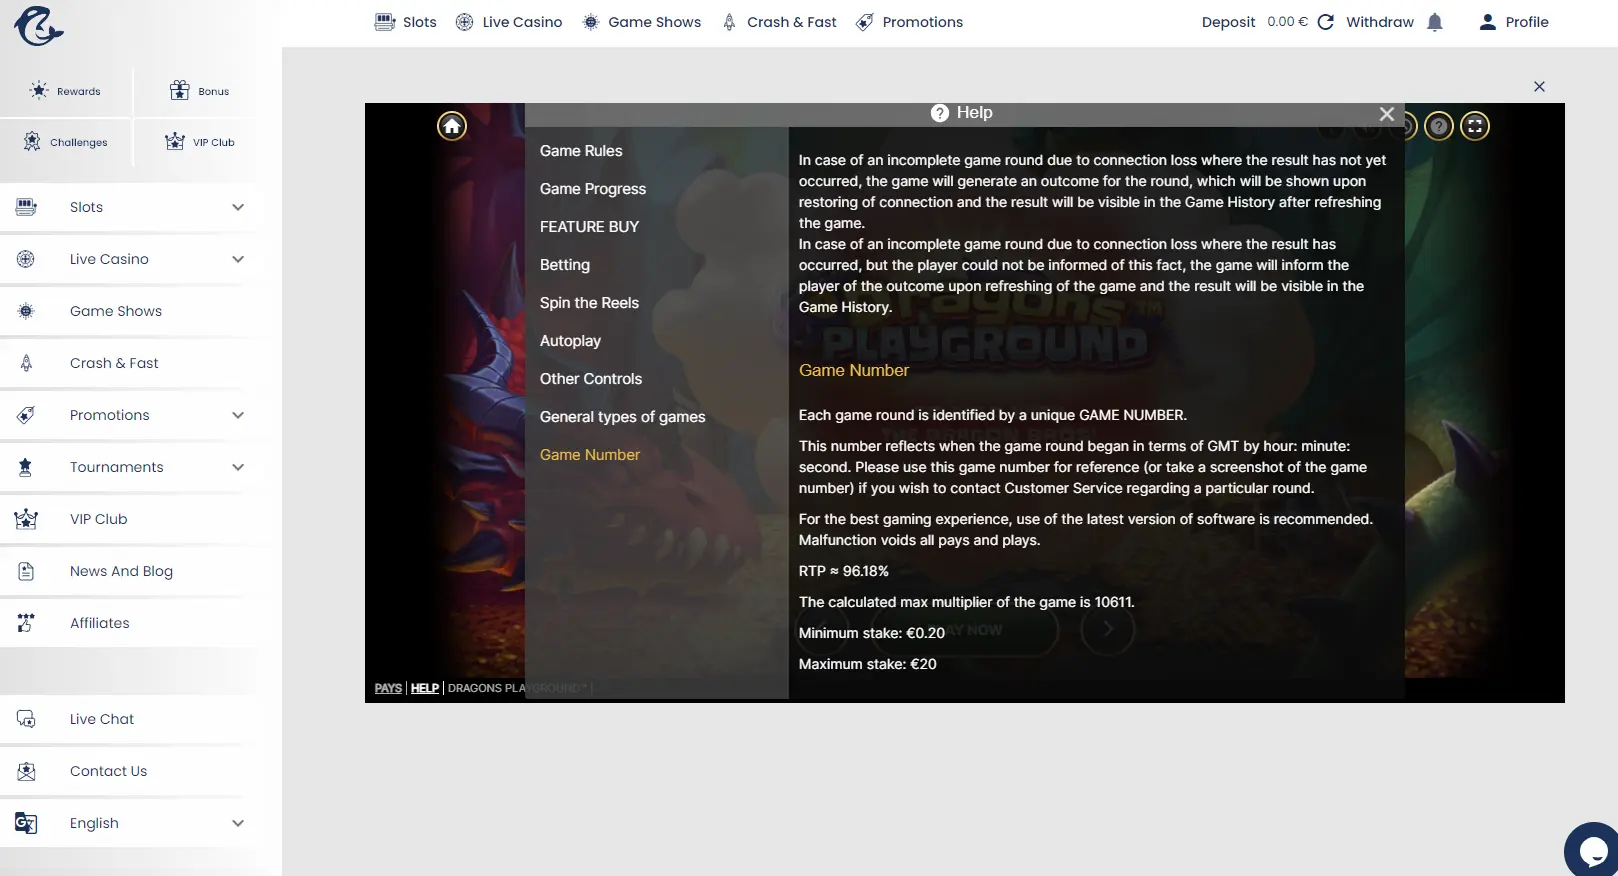Click the casino logo at top left
1618x876 pixels.
pyautogui.click(x=39, y=26)
